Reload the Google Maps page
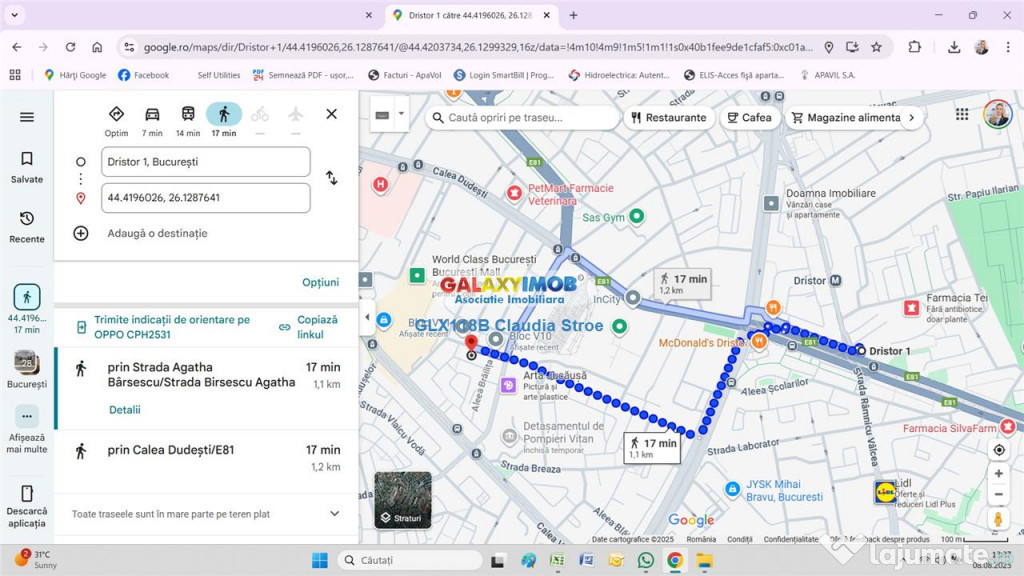 tap(71, 47)
